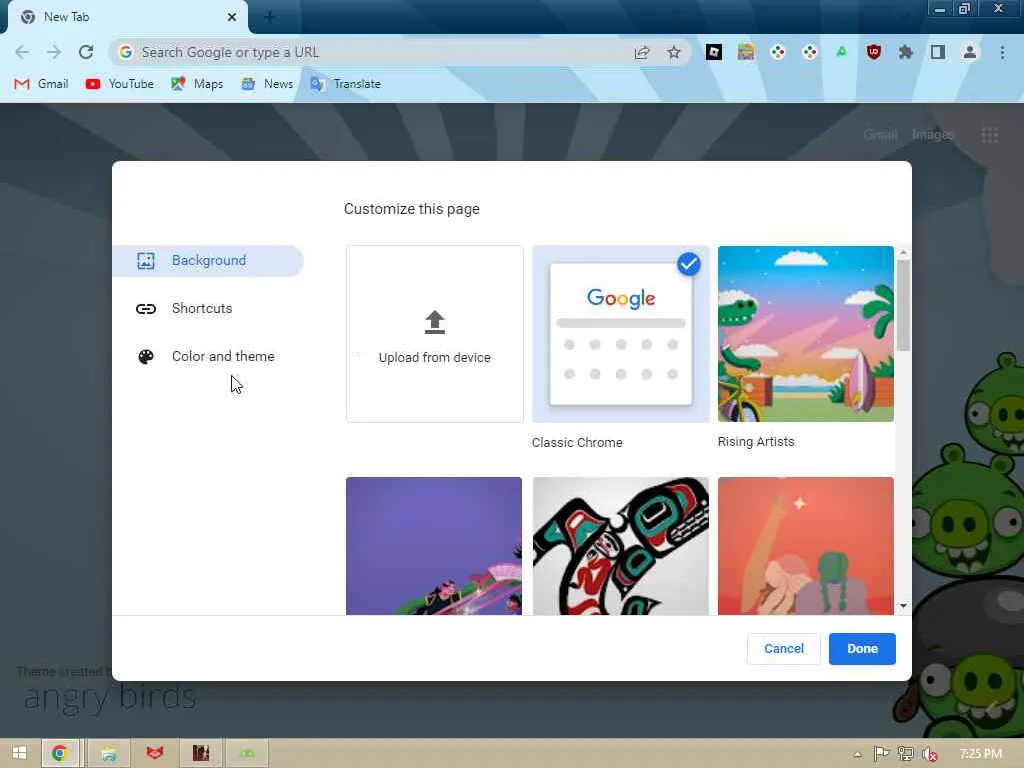The height and width of the screenshot is (768, 1024).
Task: Bookmark this tab with the star icon
Action: click(x=674, y=52)
